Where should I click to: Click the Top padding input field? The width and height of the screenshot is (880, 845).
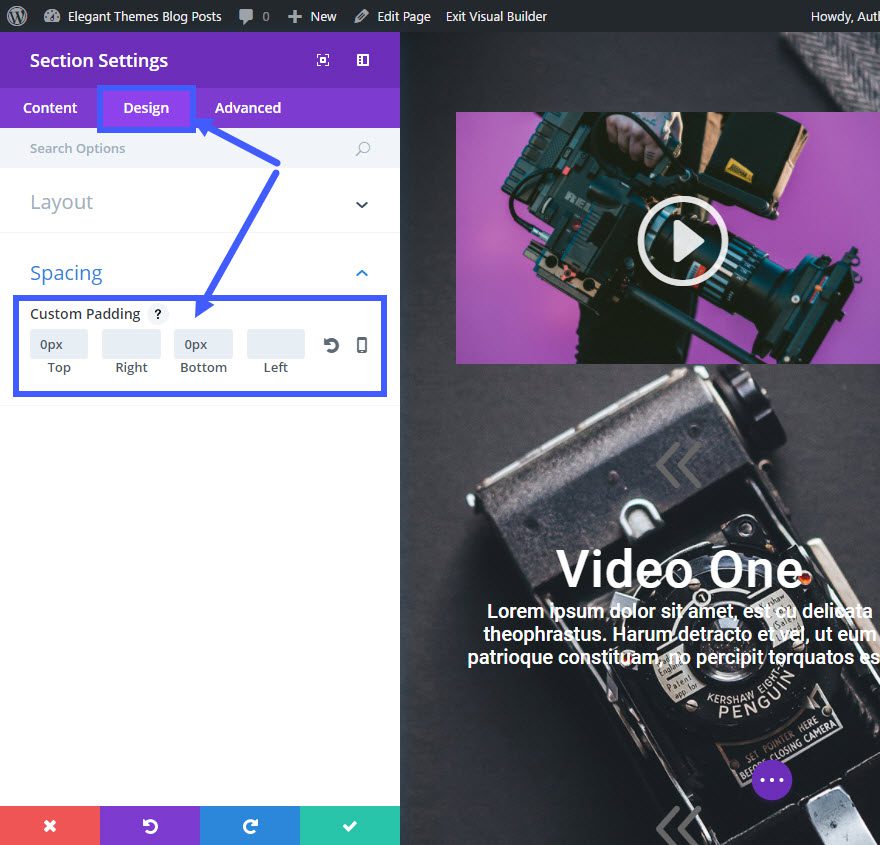point(58,343)
